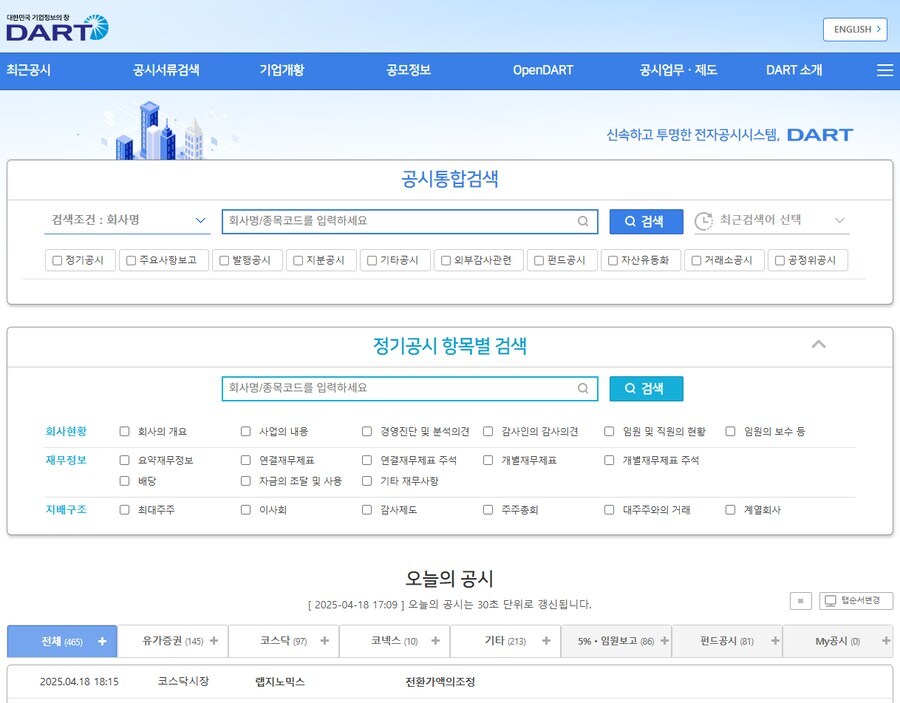Click the 회사현황 category label
Image resolution: width=900 pixels, height=703 pixels.
(66, 431)
